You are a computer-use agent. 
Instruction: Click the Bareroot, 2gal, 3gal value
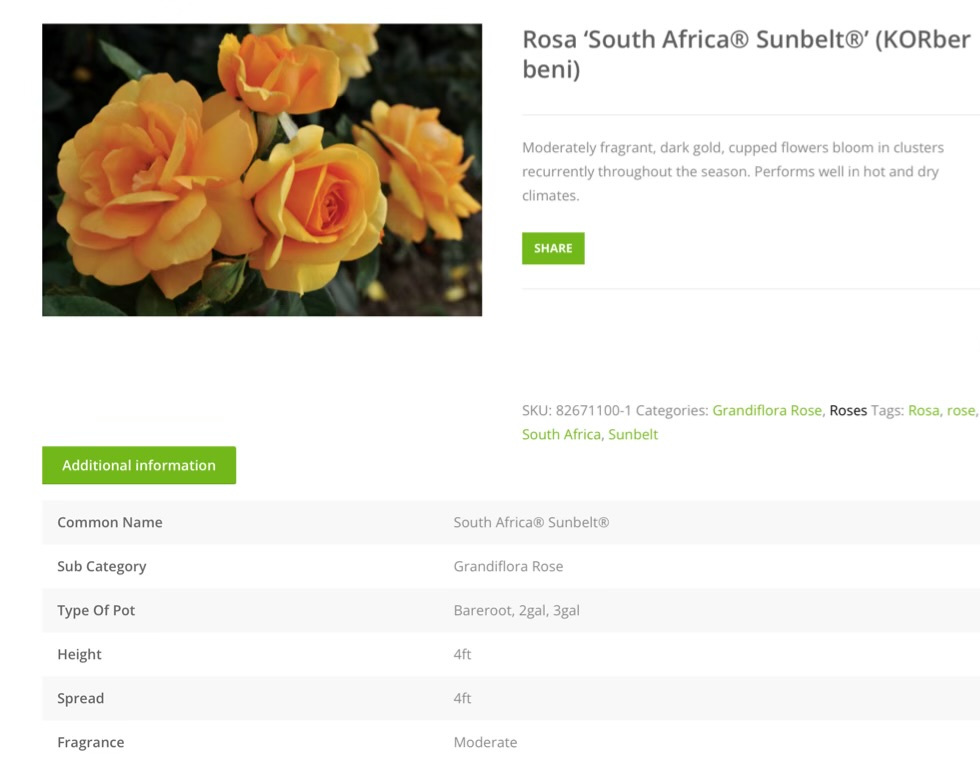[x=516, y=611]
